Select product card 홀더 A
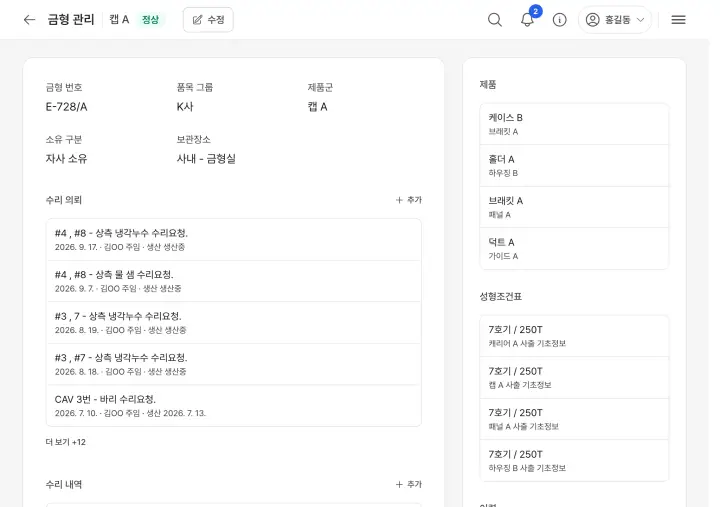The height and width of the screenshot is (507, 720). (574, 166)
